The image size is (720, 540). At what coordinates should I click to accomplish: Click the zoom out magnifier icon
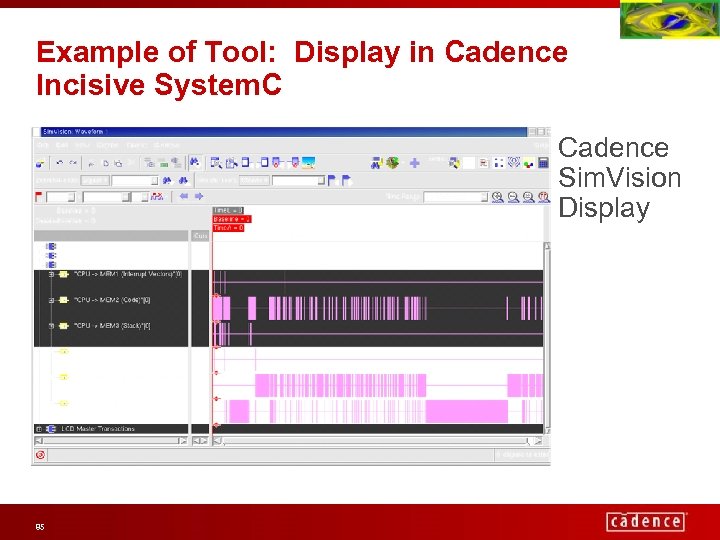513,197
